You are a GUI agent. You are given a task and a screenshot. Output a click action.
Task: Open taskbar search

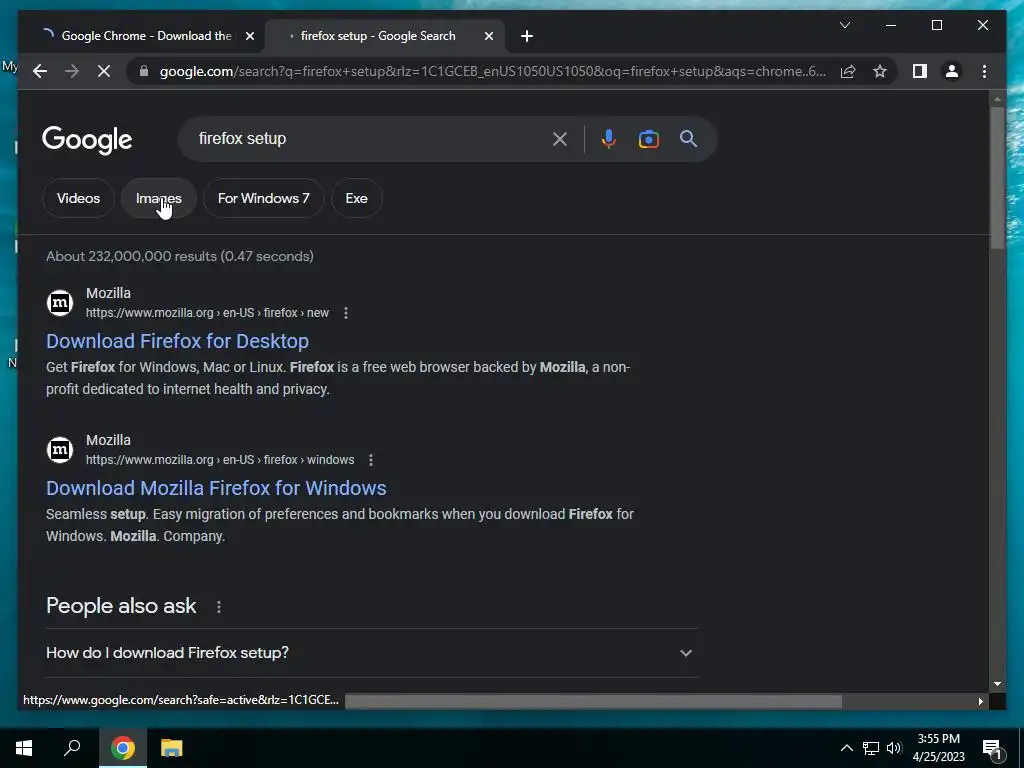pos(72,748)
